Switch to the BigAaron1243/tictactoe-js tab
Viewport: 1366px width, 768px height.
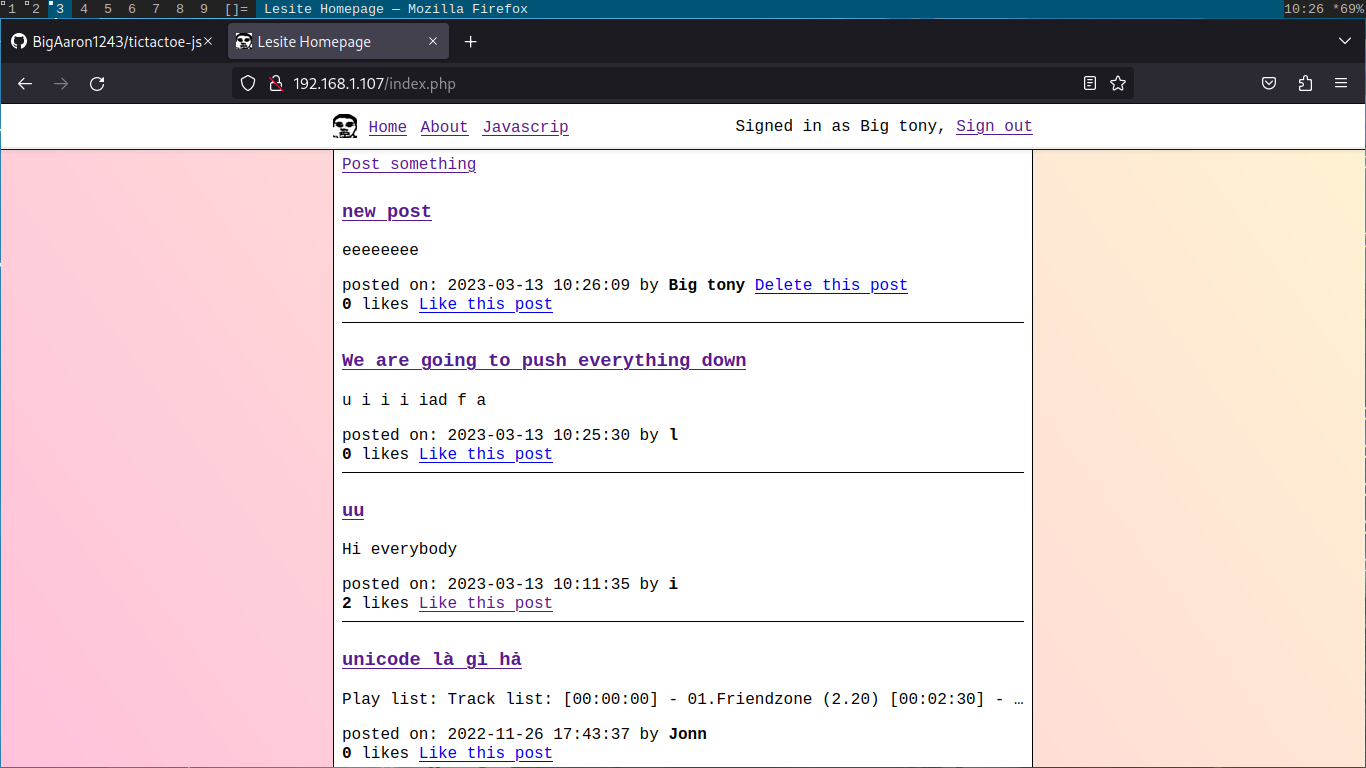(x=110, y=42)
